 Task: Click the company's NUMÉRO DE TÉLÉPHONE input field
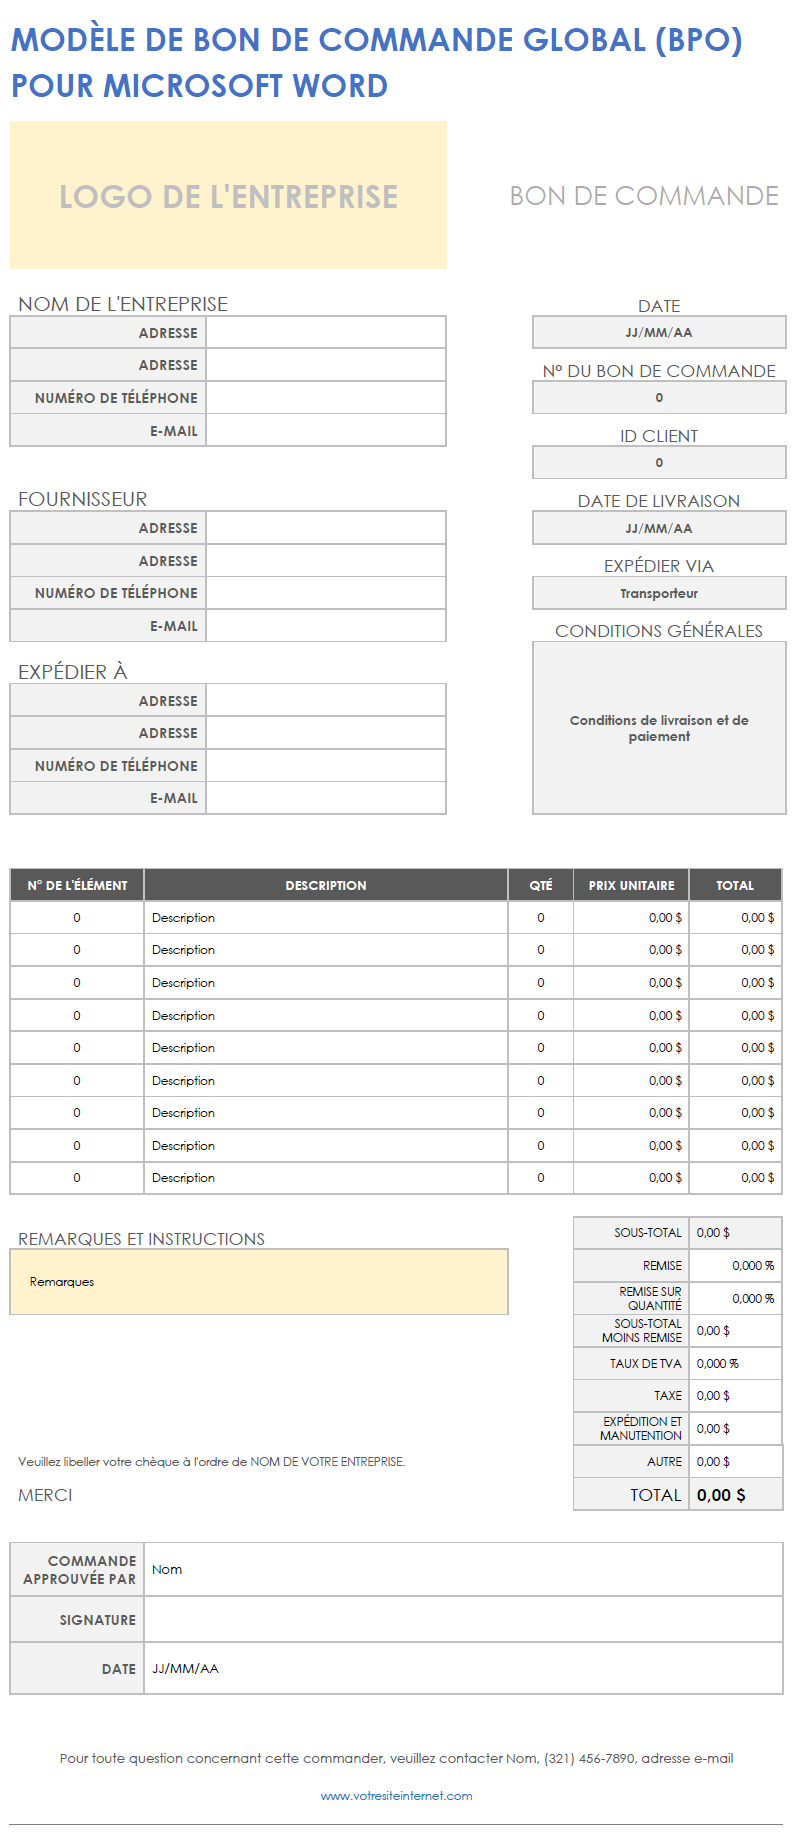coord(325,398)
